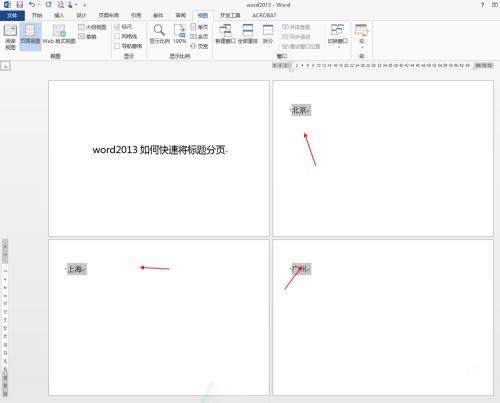
Task: Click the Word application icon
Action: click(7, 5)
